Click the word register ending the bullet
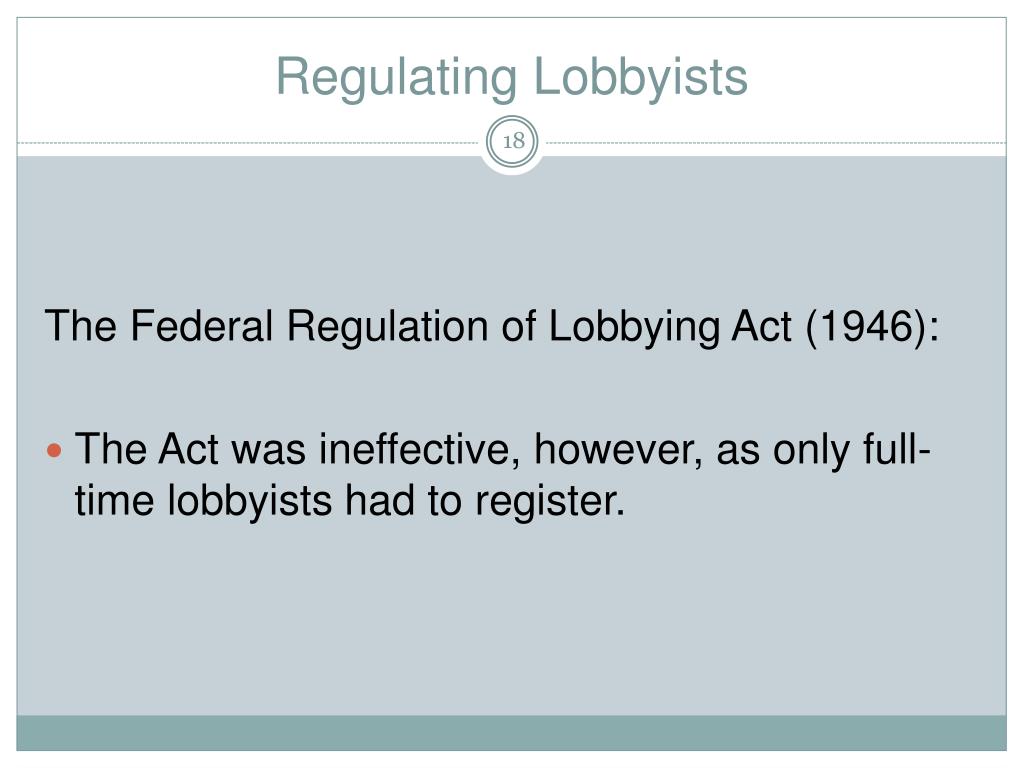 (x=550, y=502)
